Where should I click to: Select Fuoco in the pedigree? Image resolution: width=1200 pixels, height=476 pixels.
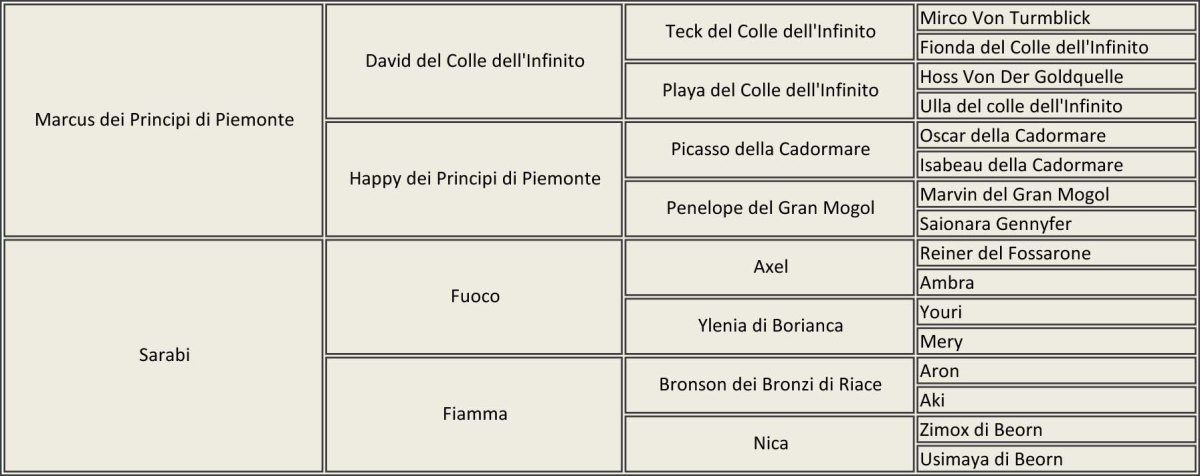474,296
